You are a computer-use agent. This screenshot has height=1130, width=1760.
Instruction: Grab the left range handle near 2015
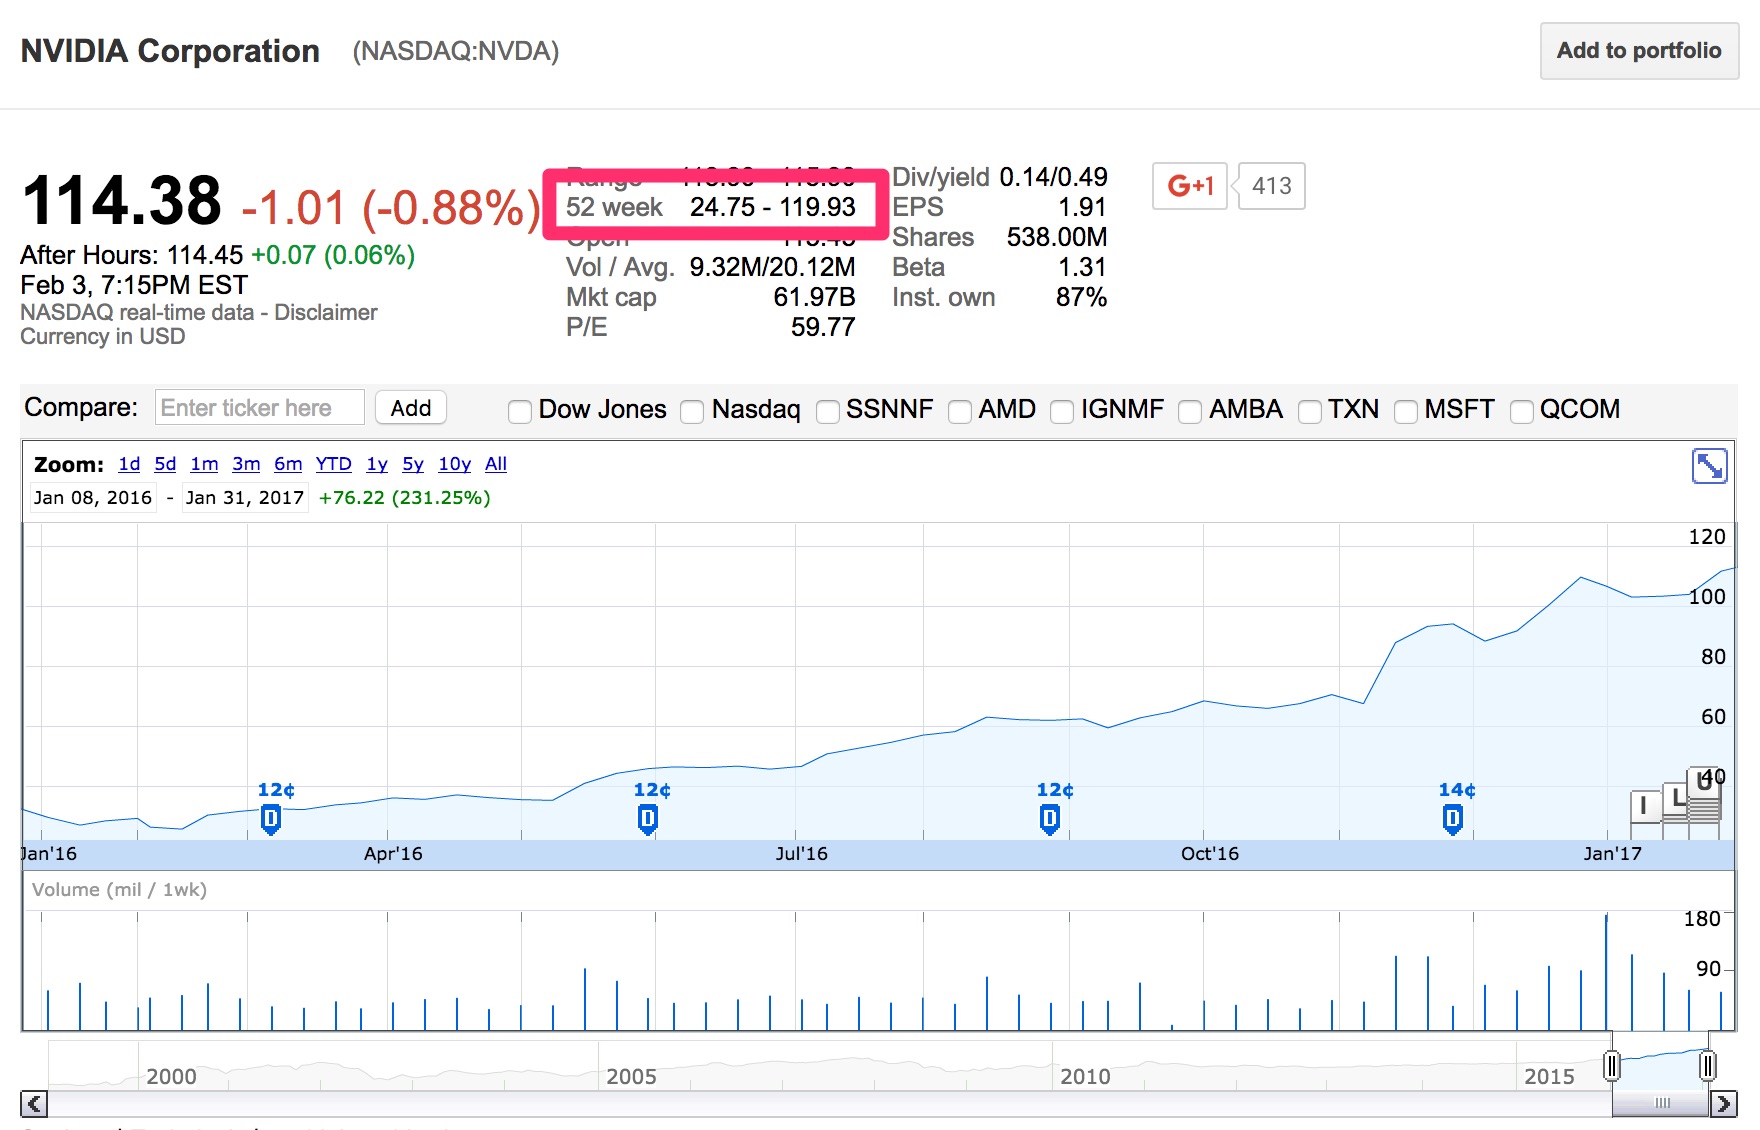(x=1611, y=1066)
